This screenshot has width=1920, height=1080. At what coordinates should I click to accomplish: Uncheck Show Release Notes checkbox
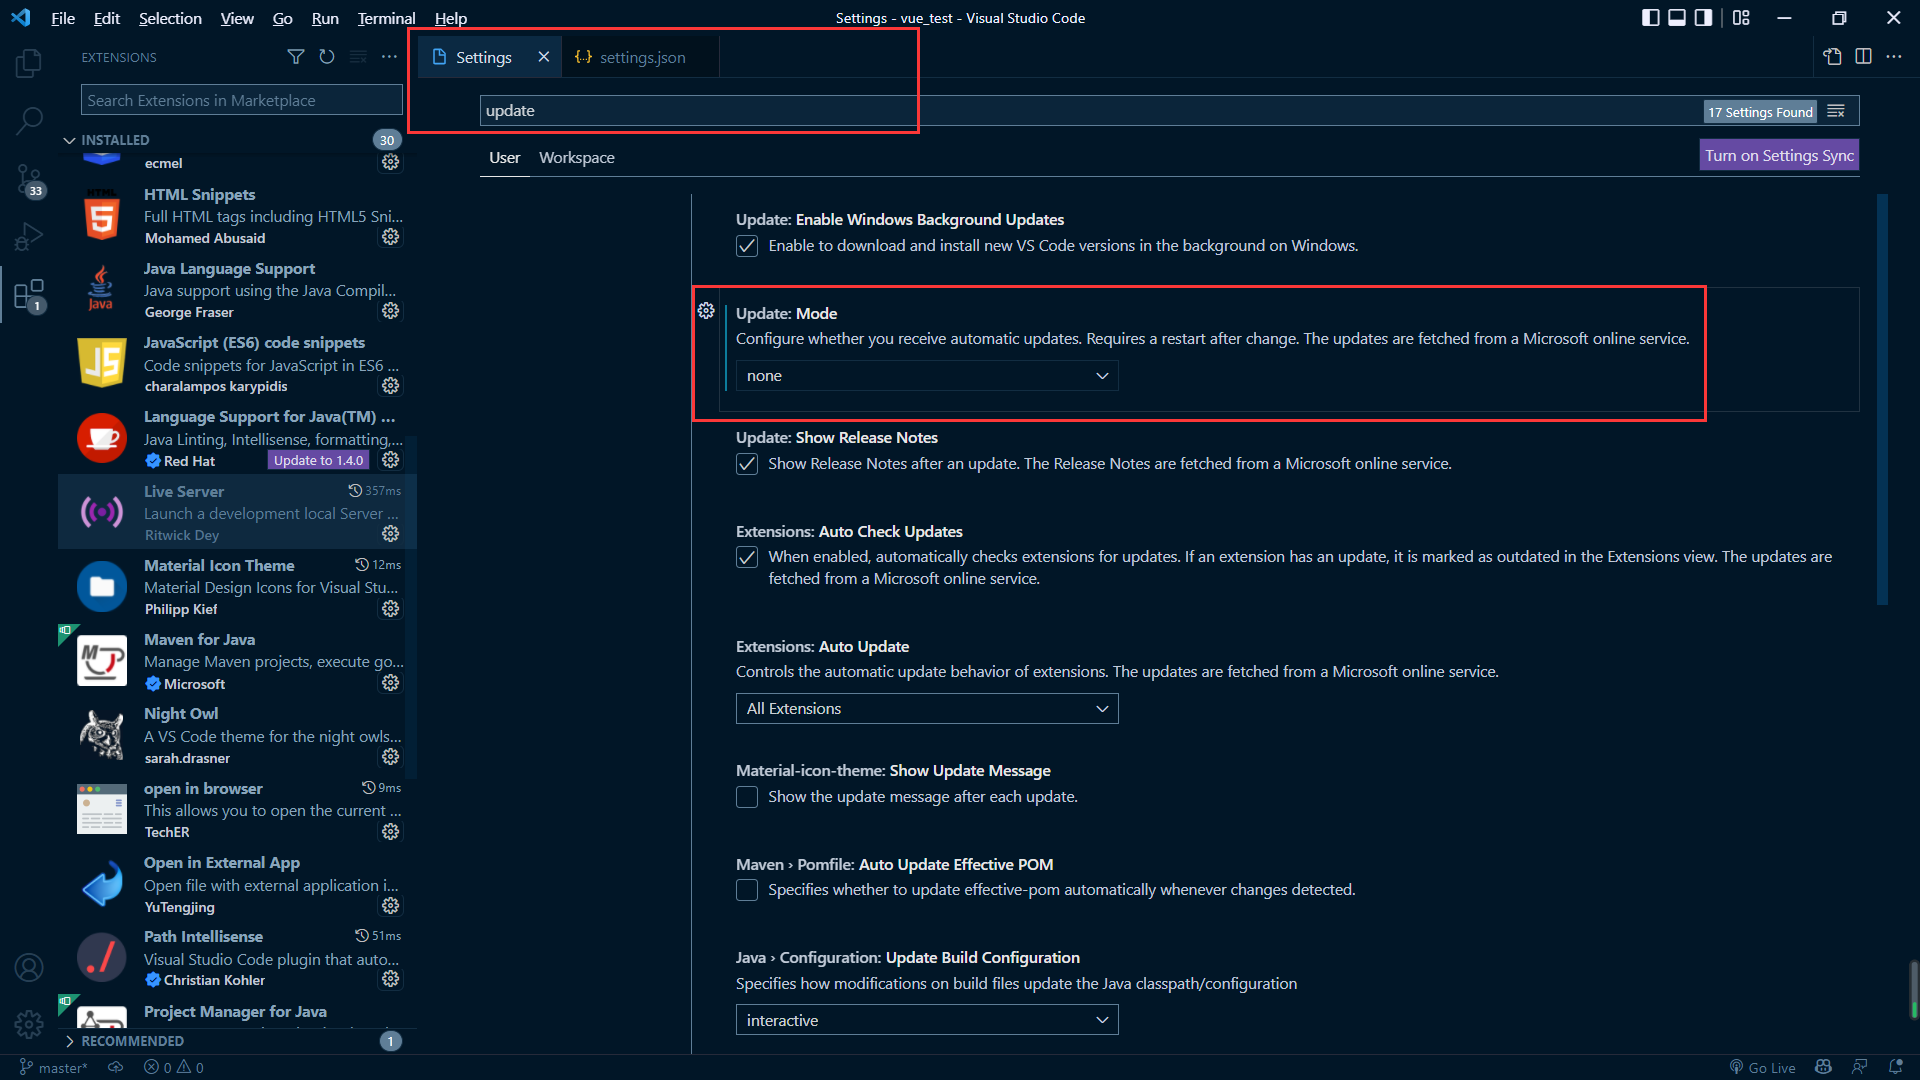pyautogui.click(x=747, y=464)
